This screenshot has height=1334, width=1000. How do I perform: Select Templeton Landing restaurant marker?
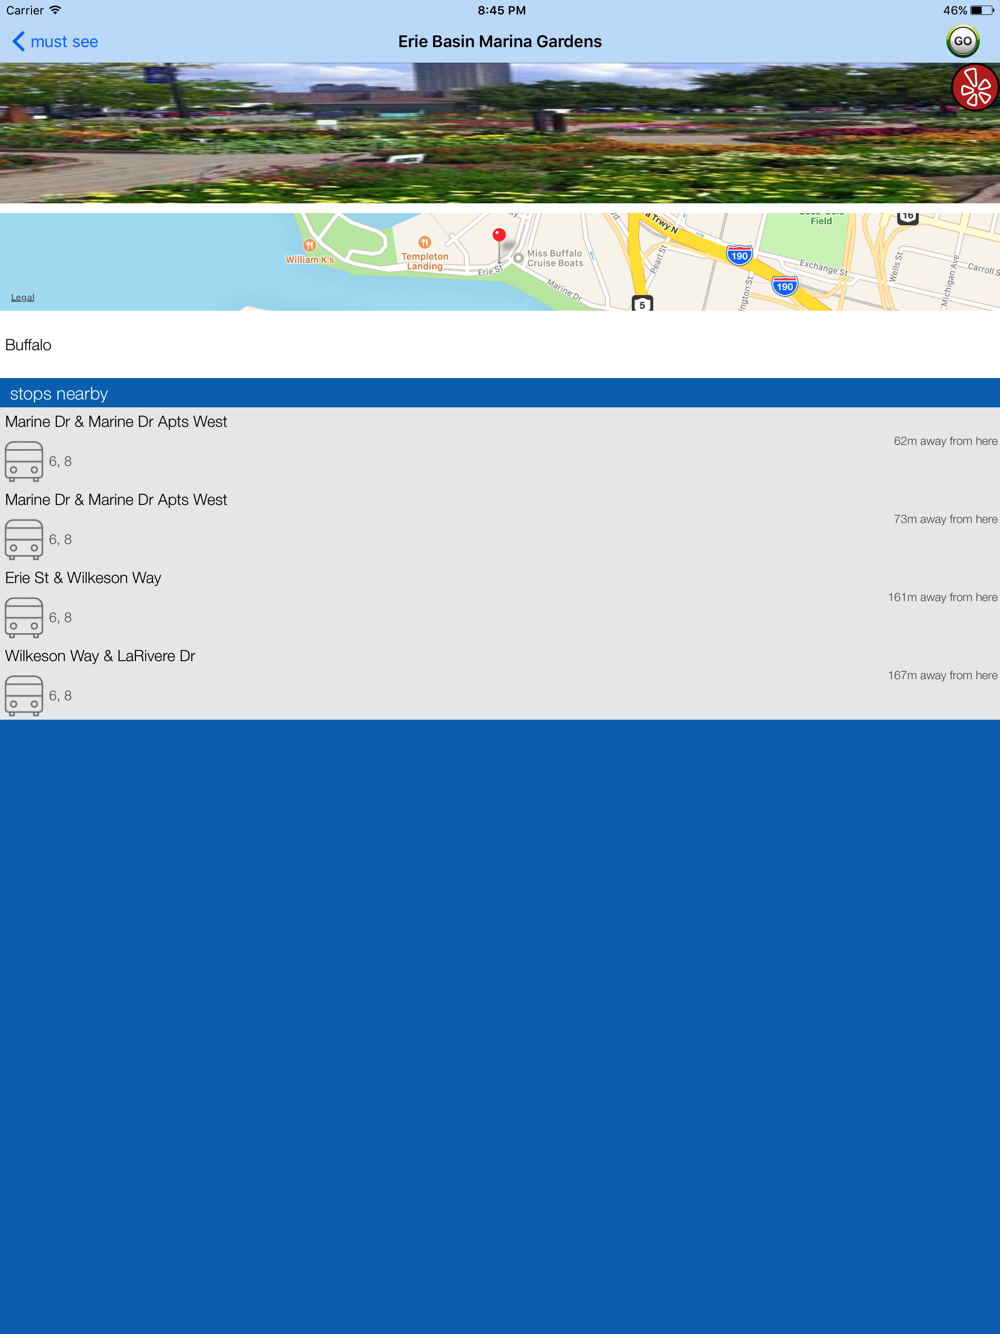pyautogui.click(x=425, y=254)
